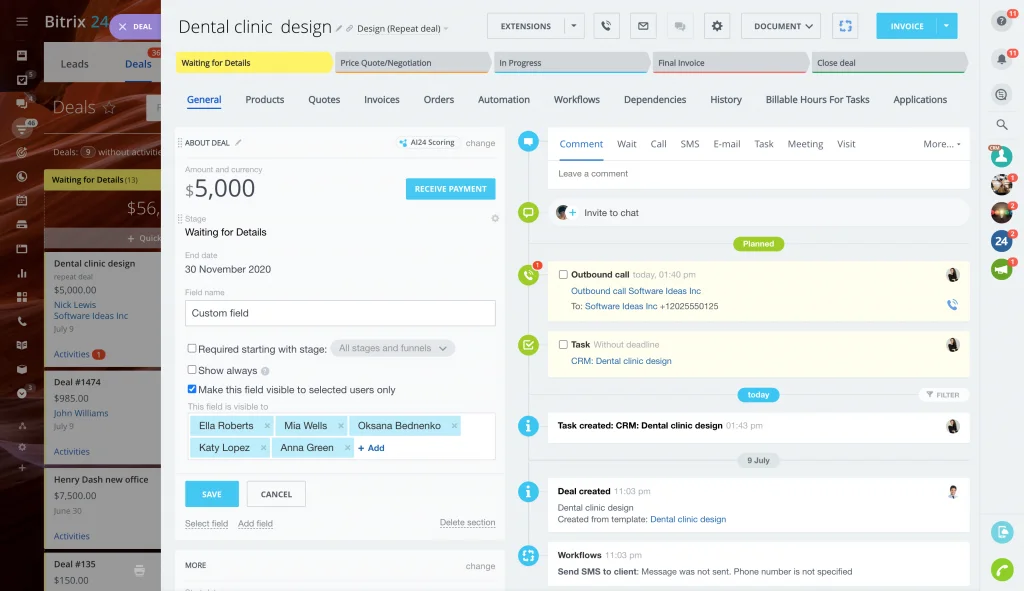Open the gear settings icon in header
Viewport: 1024px width, 591px height.
click(716, 26)
